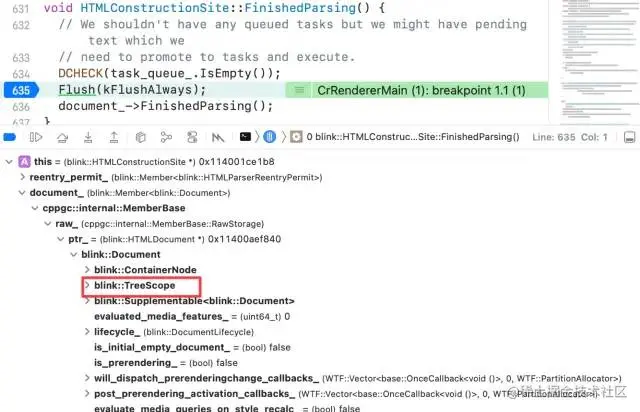Collapse the document_ member
640x412 pixels.
coord(22,192)
